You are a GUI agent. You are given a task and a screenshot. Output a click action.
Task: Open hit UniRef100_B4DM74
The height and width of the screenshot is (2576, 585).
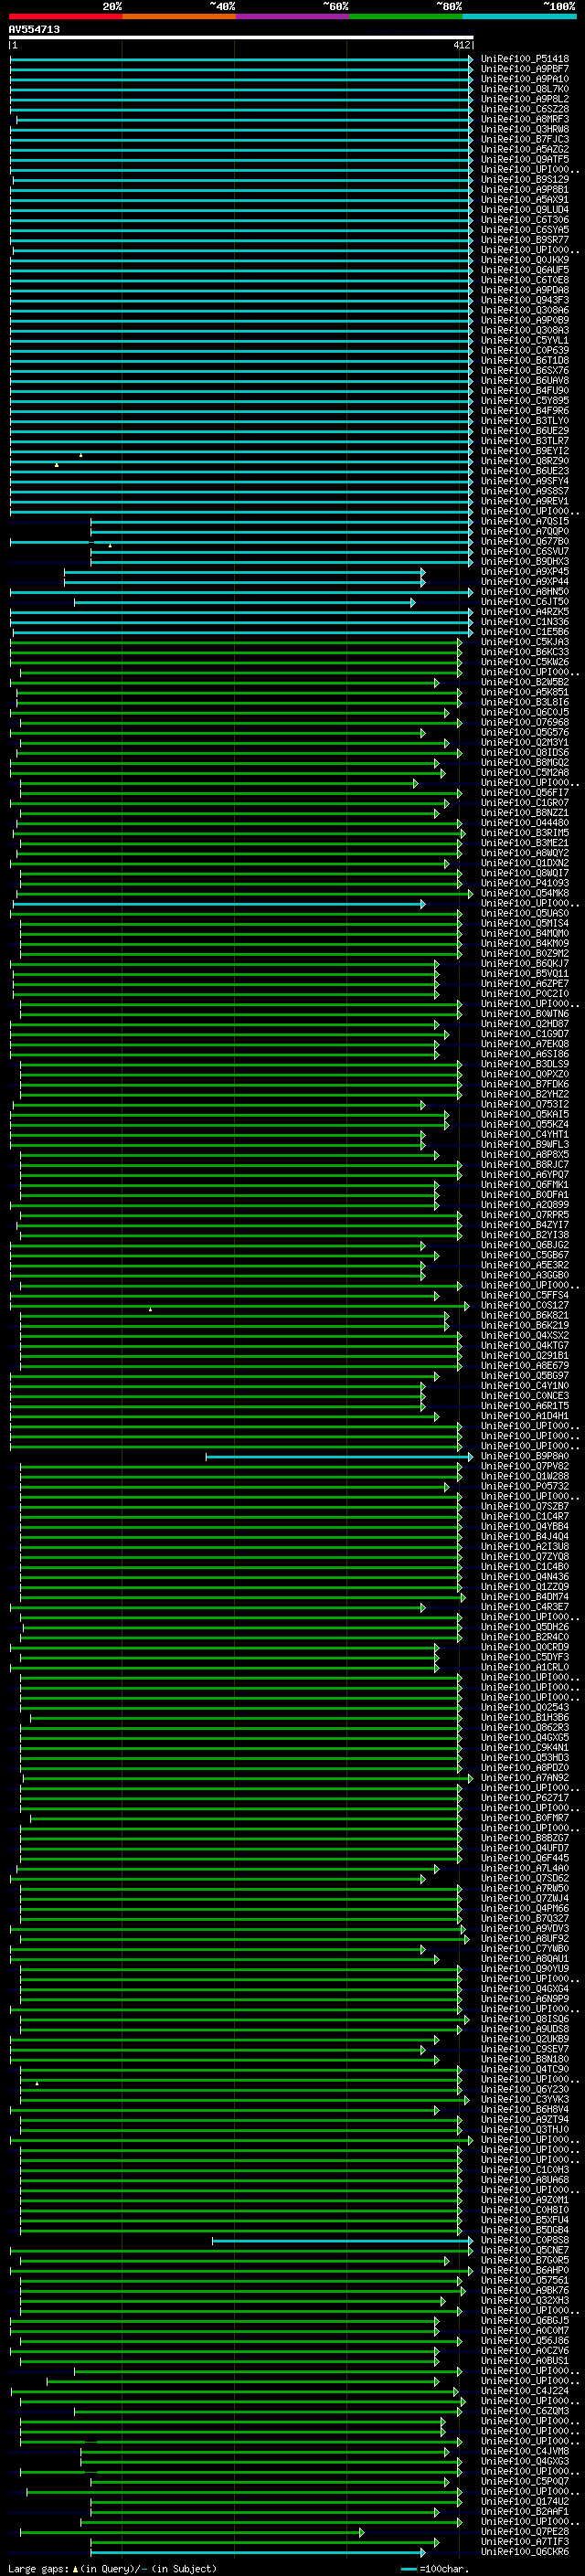tap(525, 1597)
